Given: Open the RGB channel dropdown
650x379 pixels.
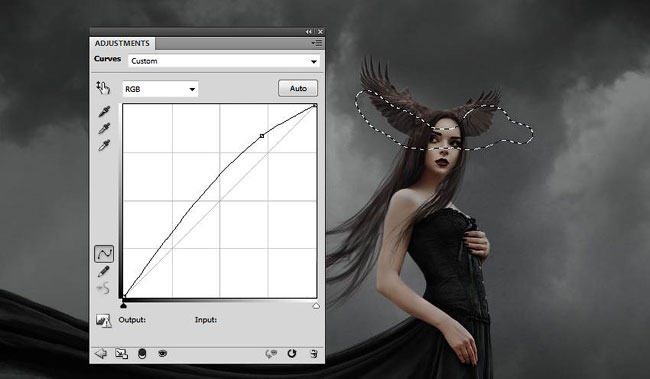Looking at the screenshot, I should pyautogui.click(x=160, y=89).
